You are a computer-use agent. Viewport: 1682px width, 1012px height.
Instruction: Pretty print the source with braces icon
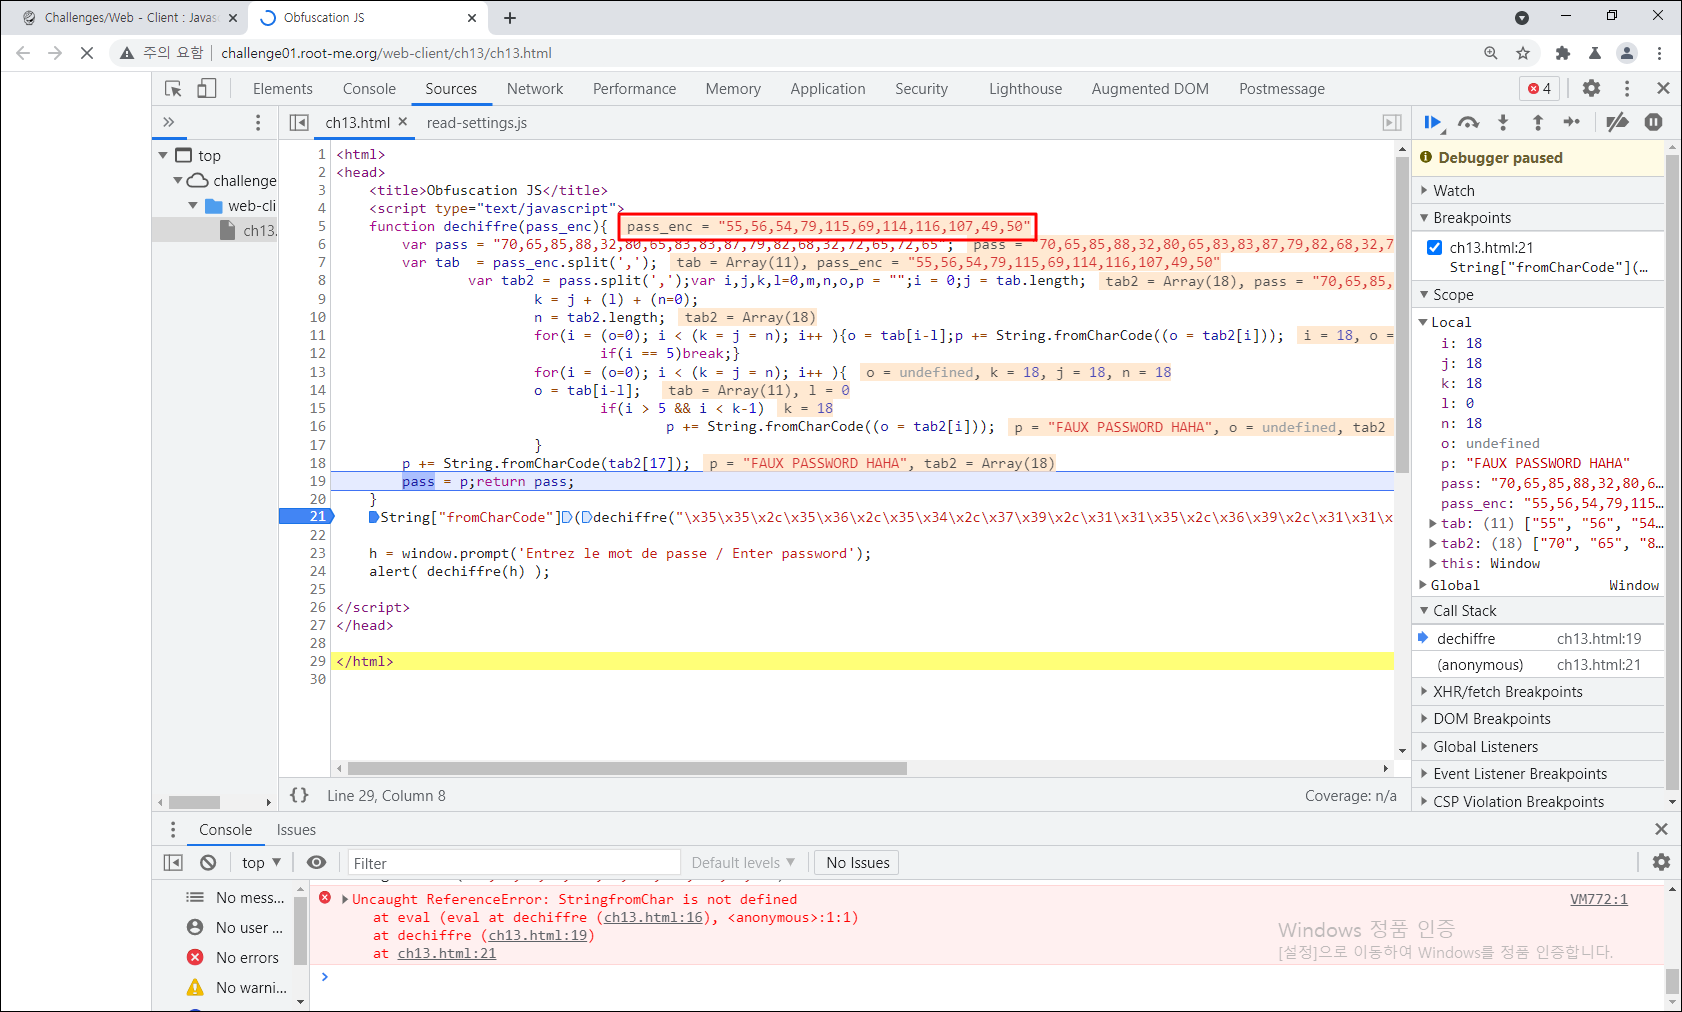pos(299,795)
